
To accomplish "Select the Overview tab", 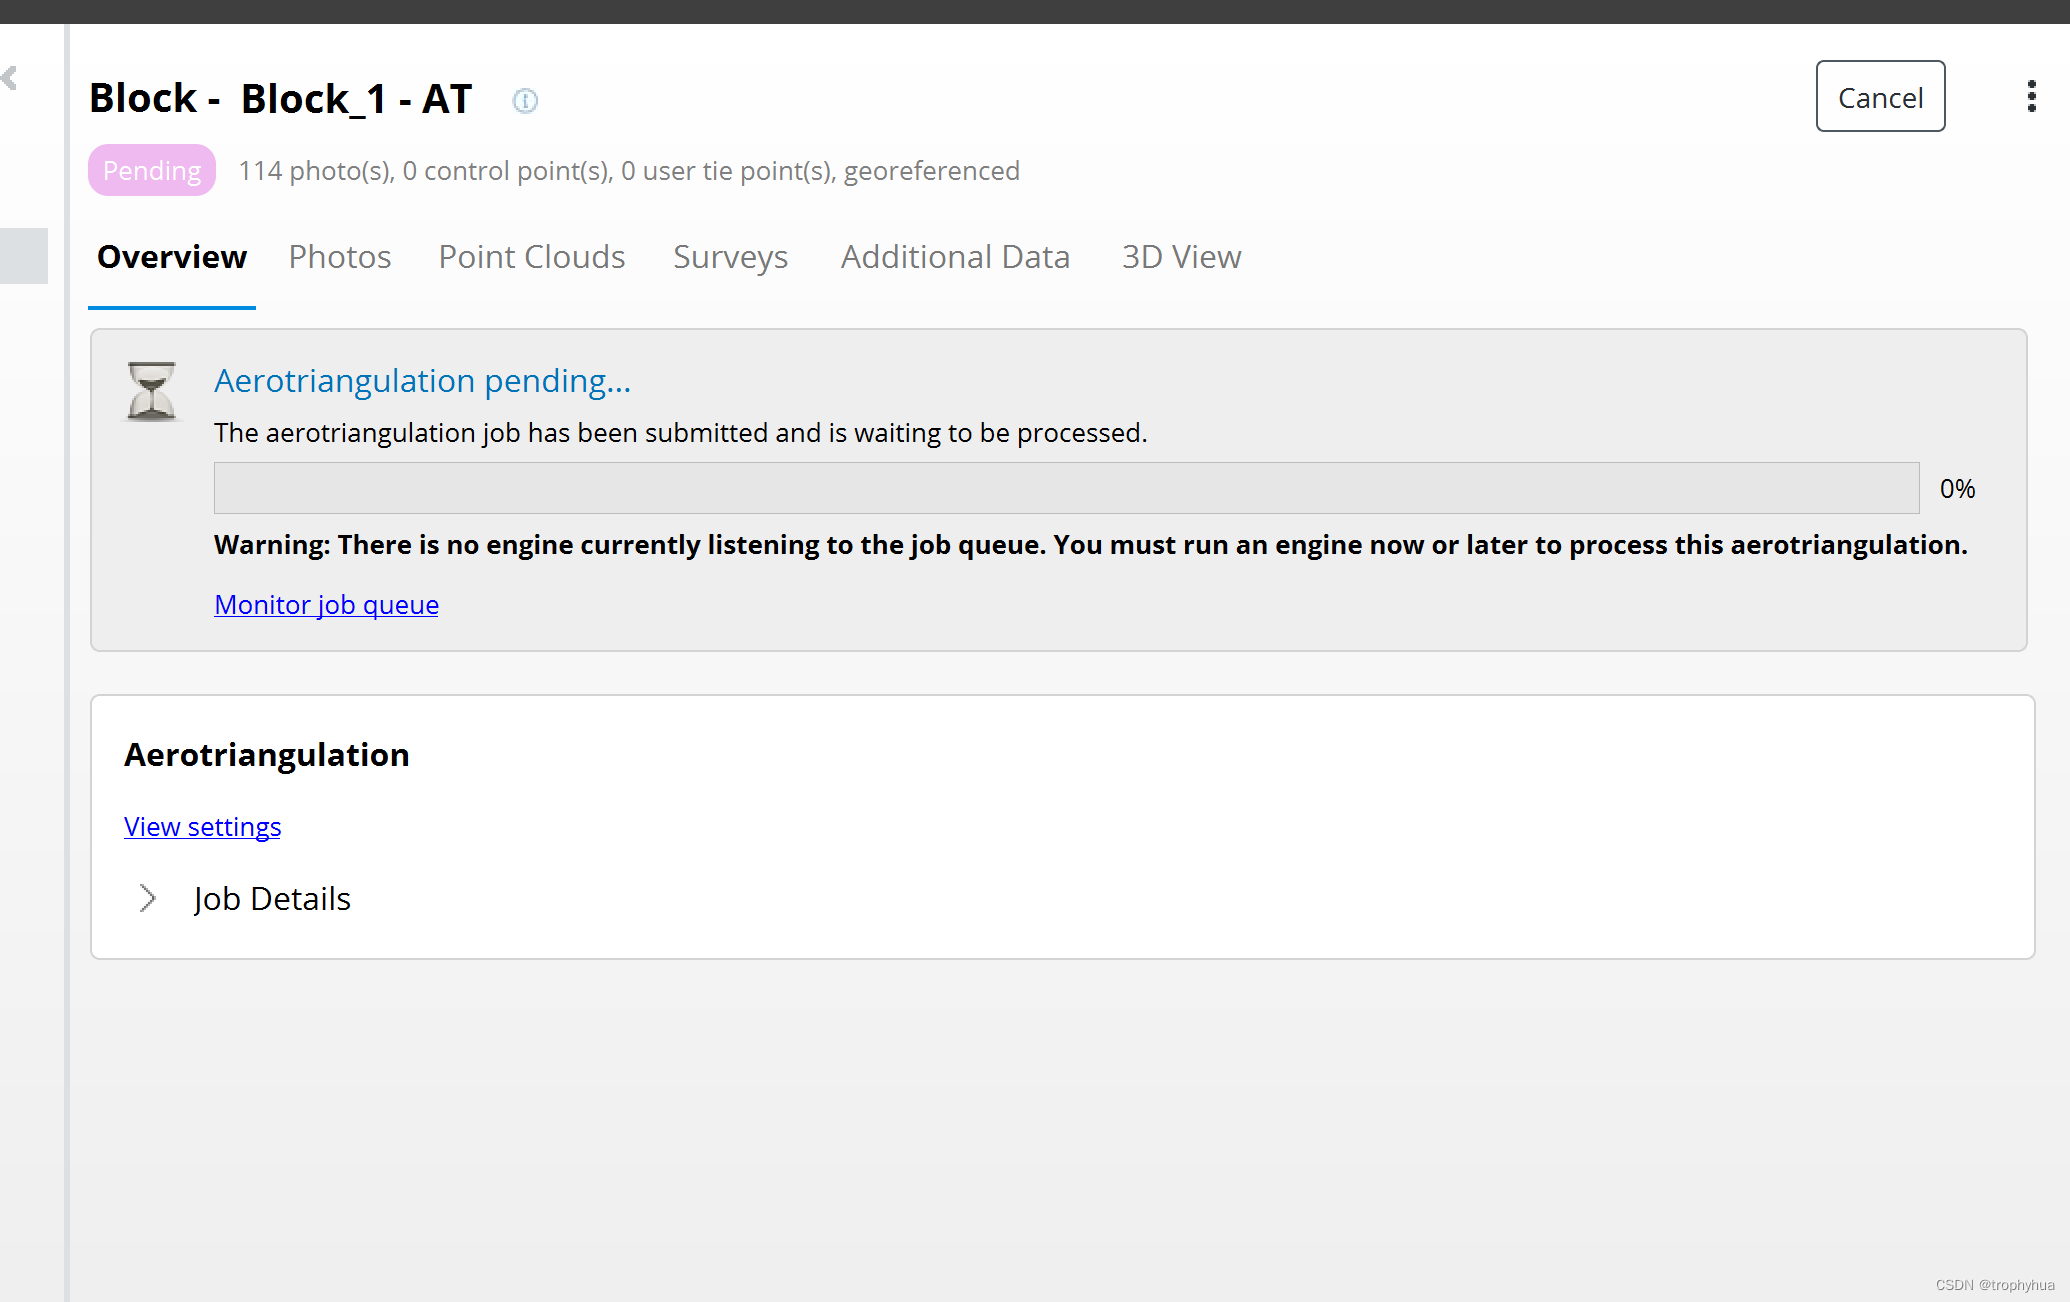I will (x=172, y=257).
